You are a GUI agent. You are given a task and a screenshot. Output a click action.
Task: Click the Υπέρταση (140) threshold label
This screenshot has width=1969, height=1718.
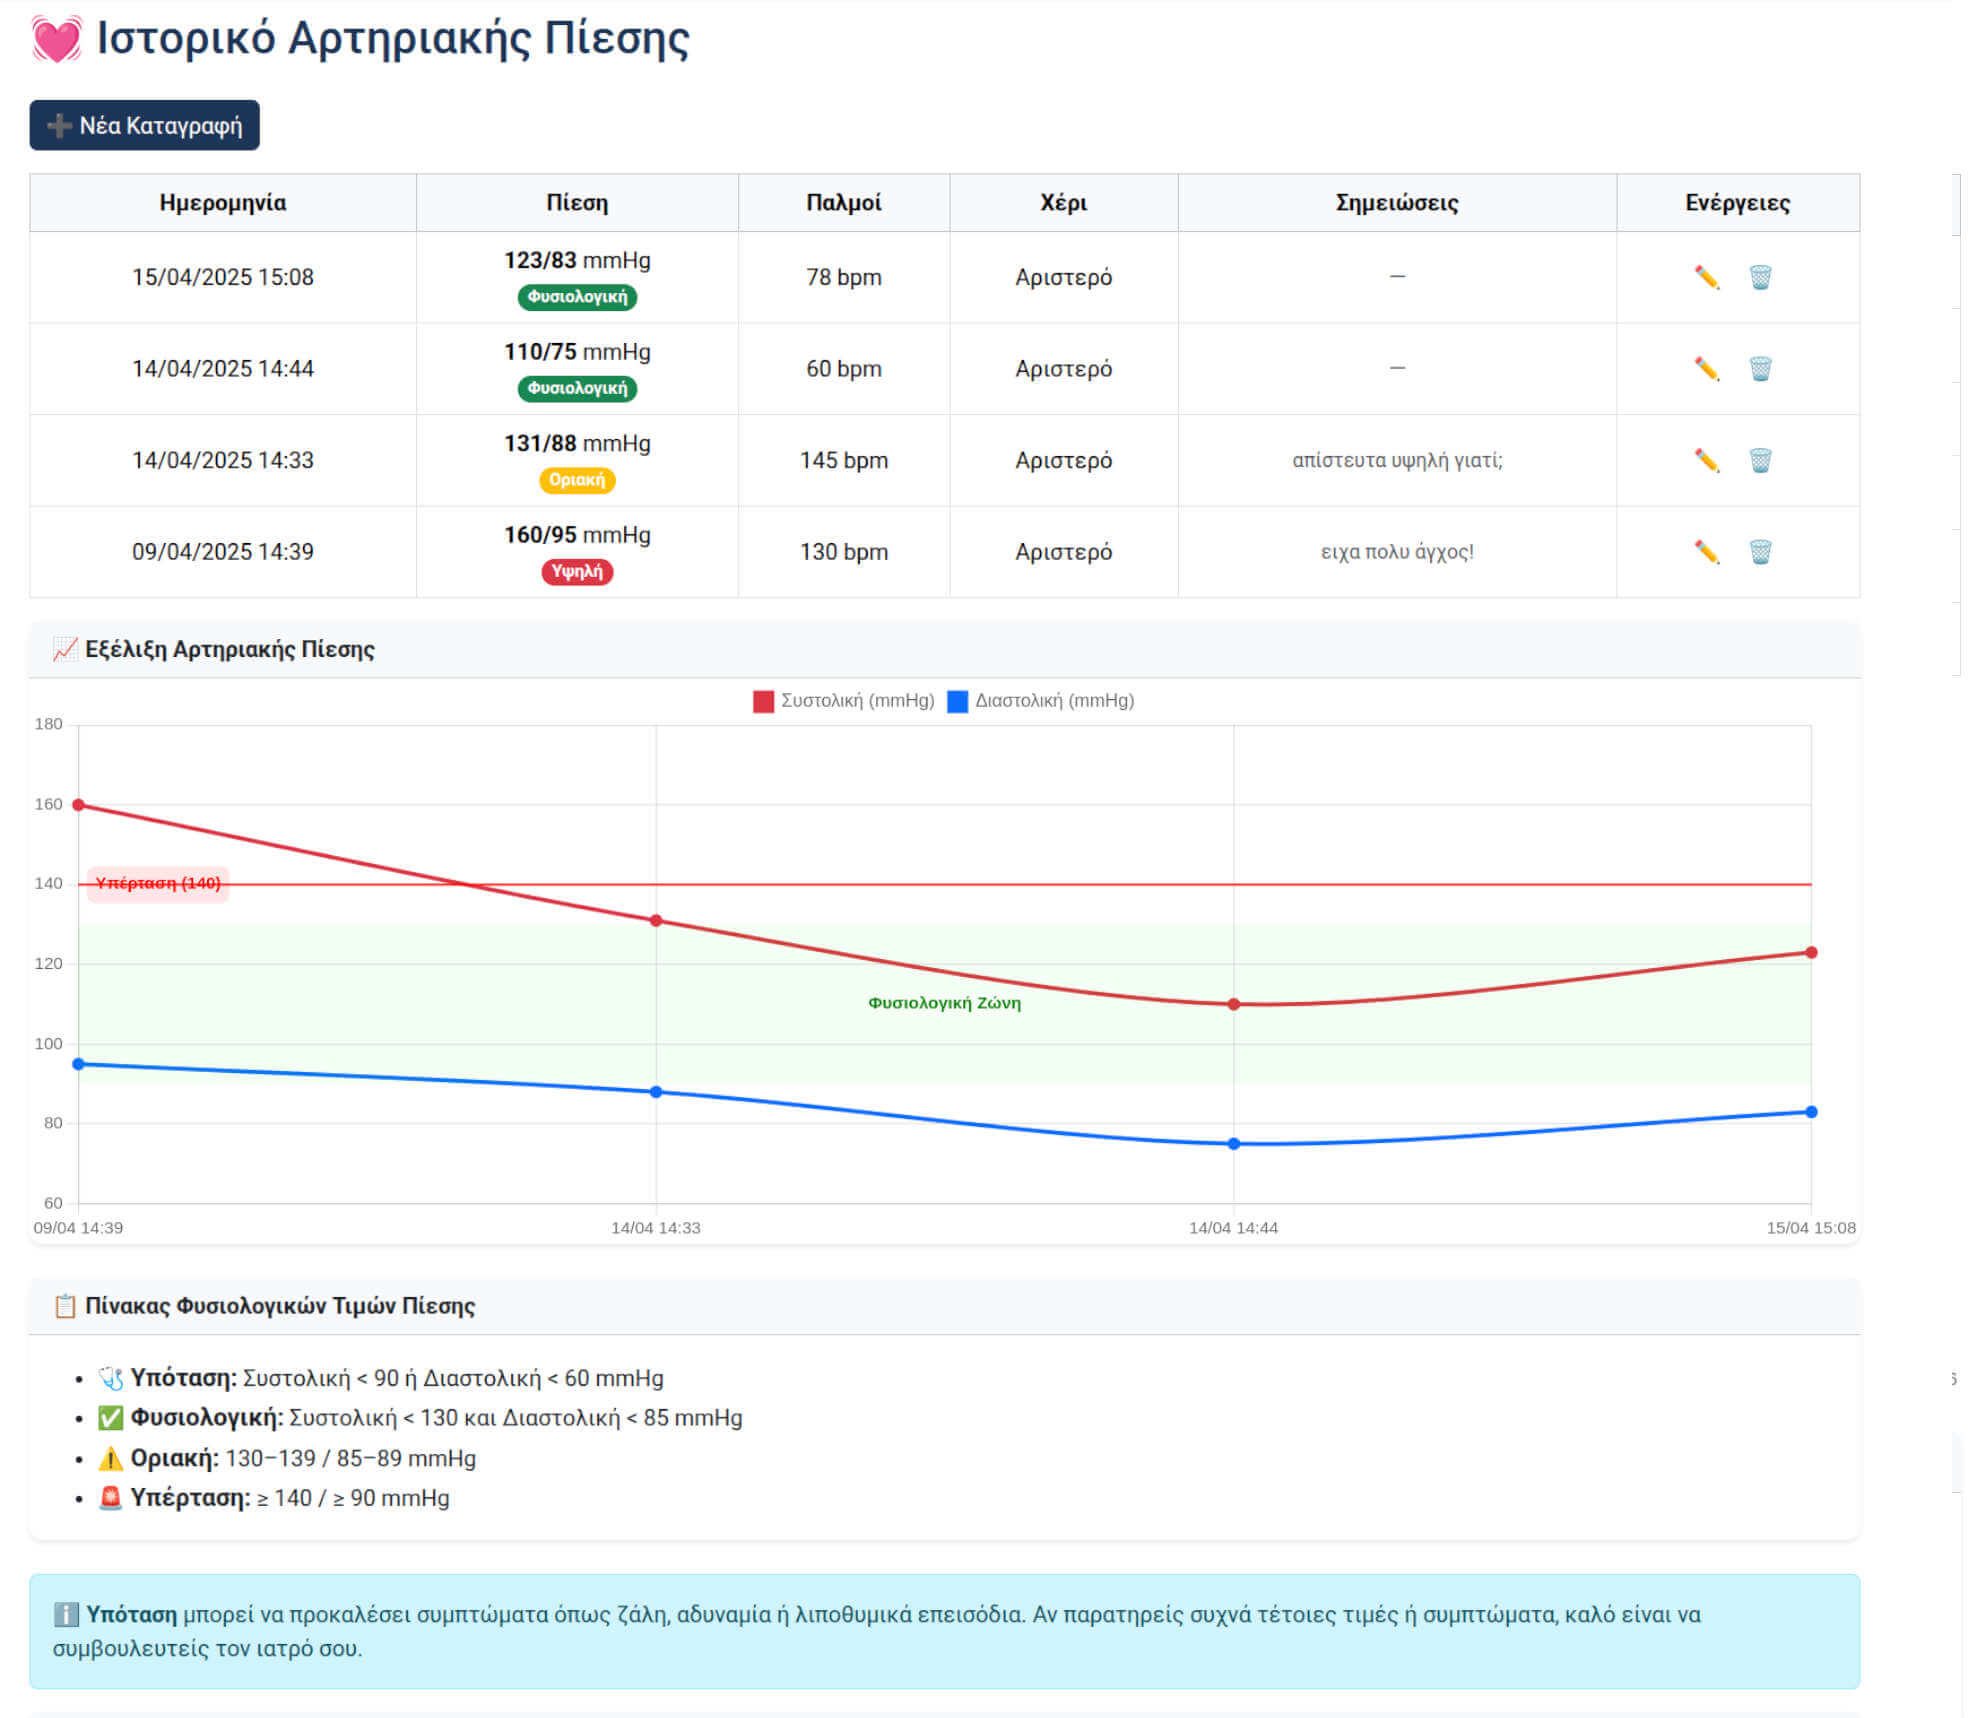tap(158, 884)
